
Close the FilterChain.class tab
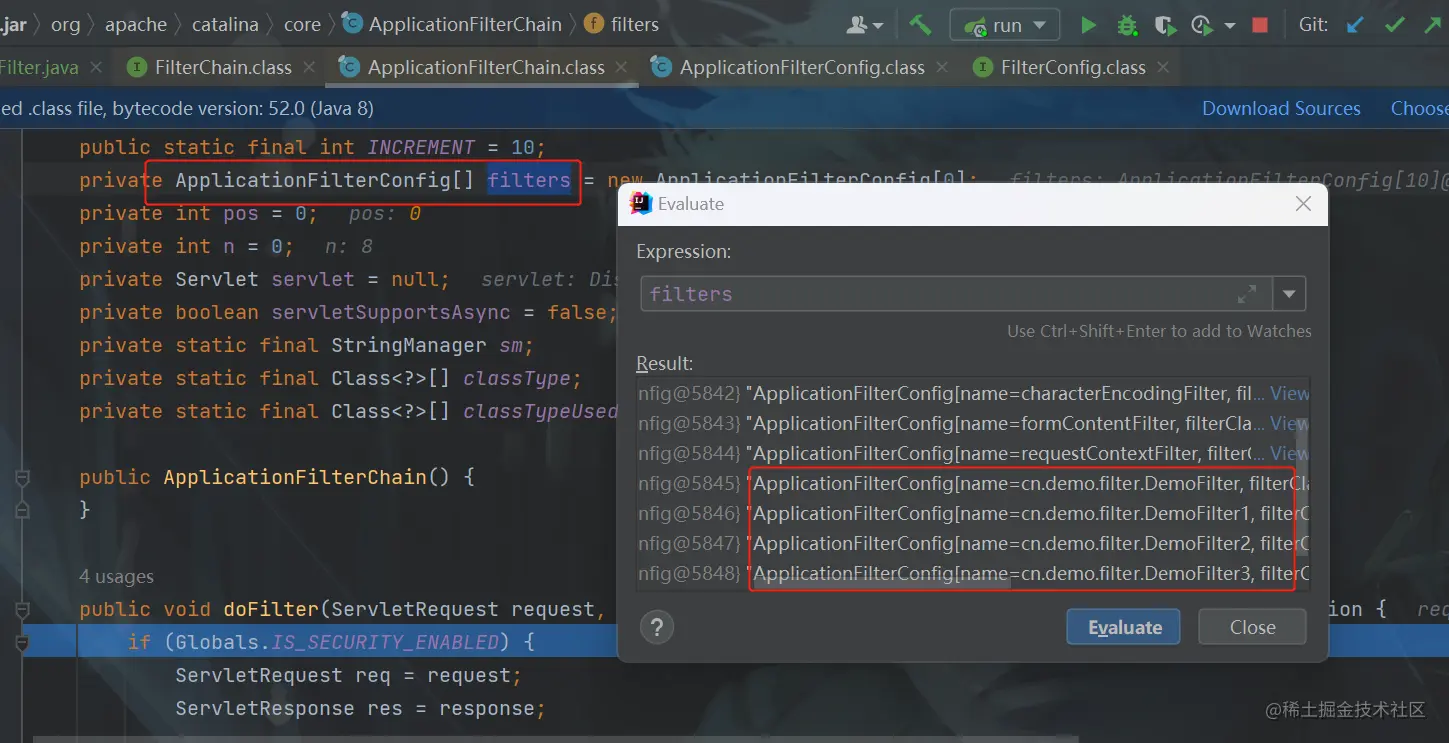coord(310,67)
